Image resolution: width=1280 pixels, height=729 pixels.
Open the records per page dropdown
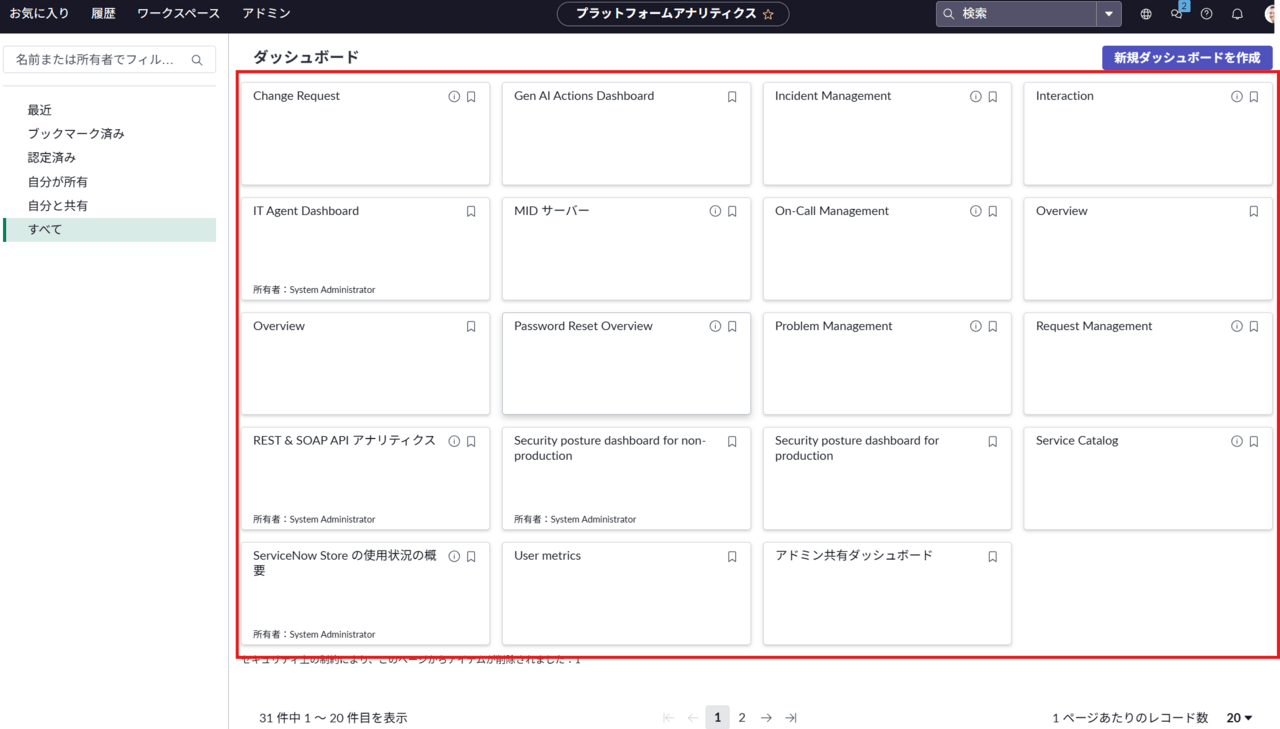(x=1239, y=718)
